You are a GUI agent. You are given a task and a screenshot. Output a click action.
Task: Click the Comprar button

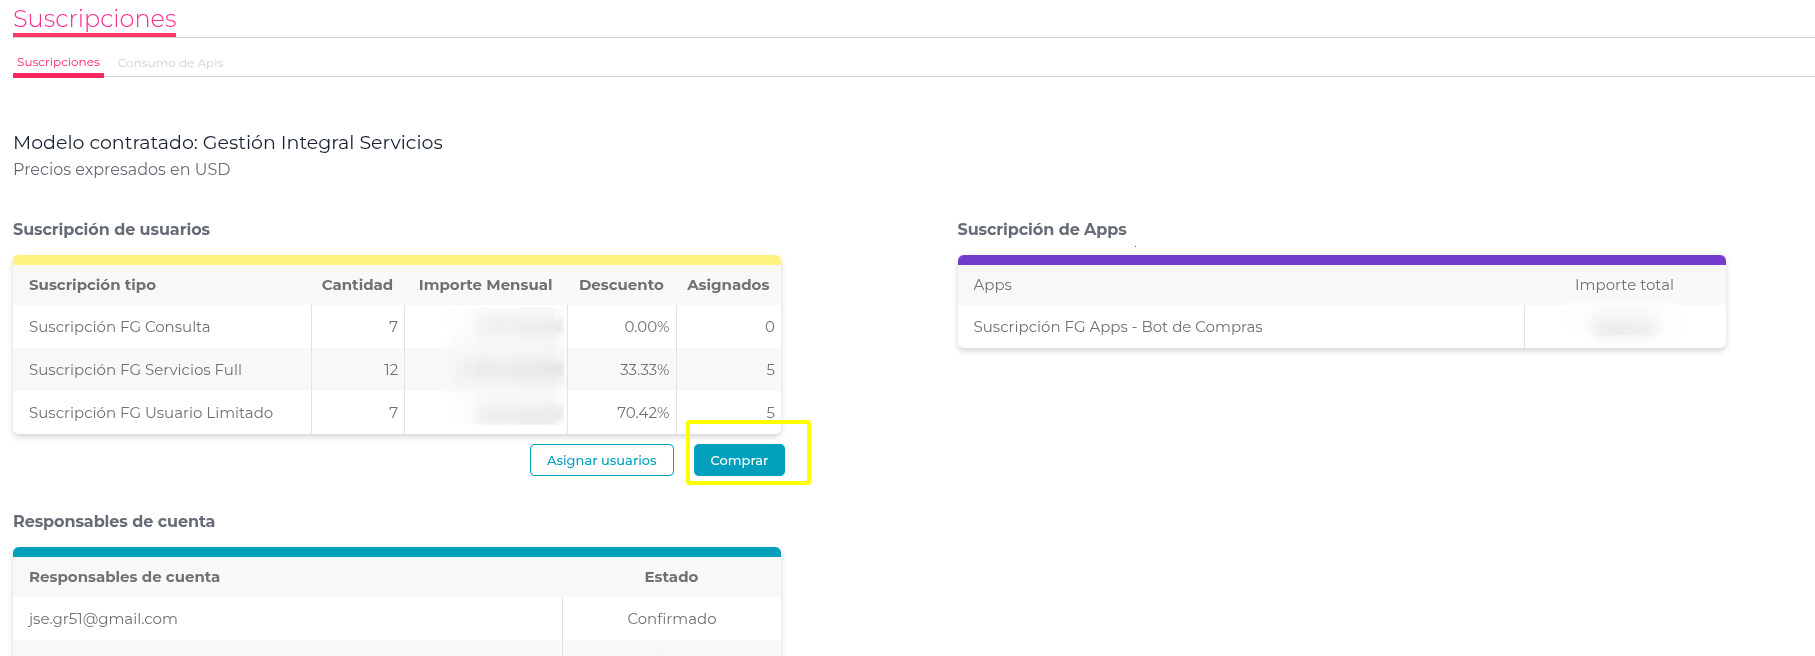click(x=739, y=460)
